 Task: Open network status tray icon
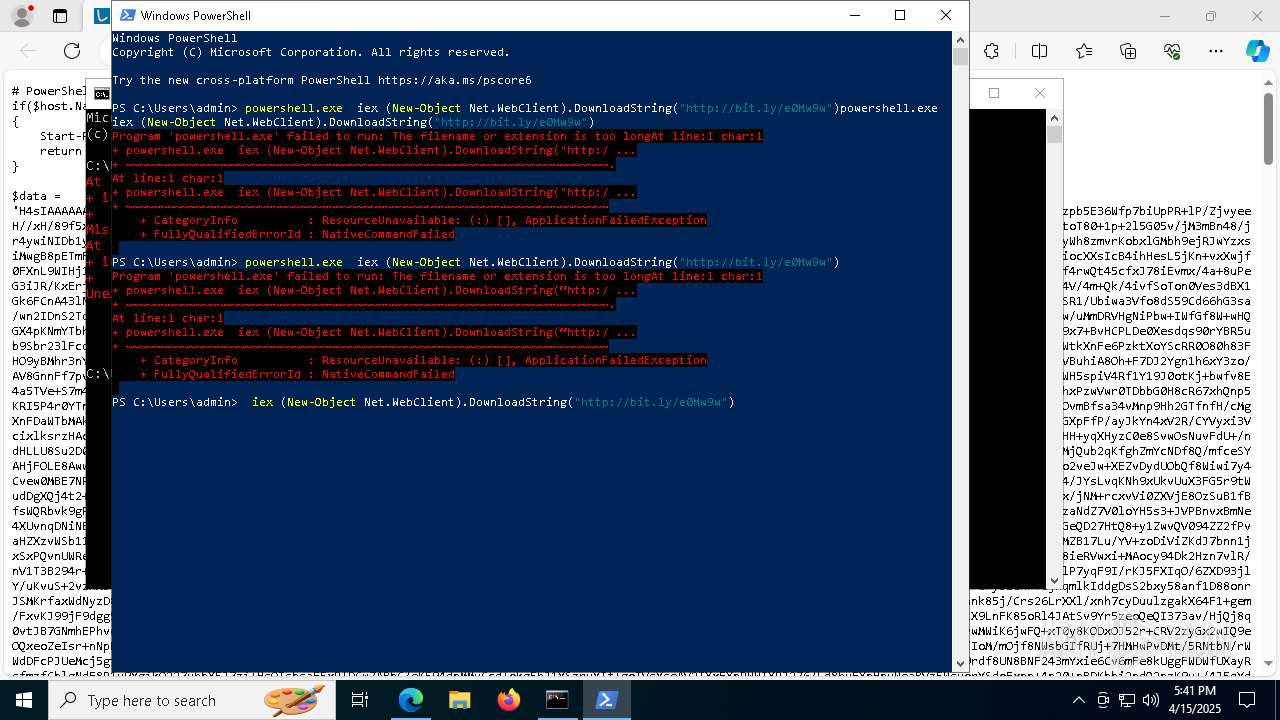pos(1127,700)
